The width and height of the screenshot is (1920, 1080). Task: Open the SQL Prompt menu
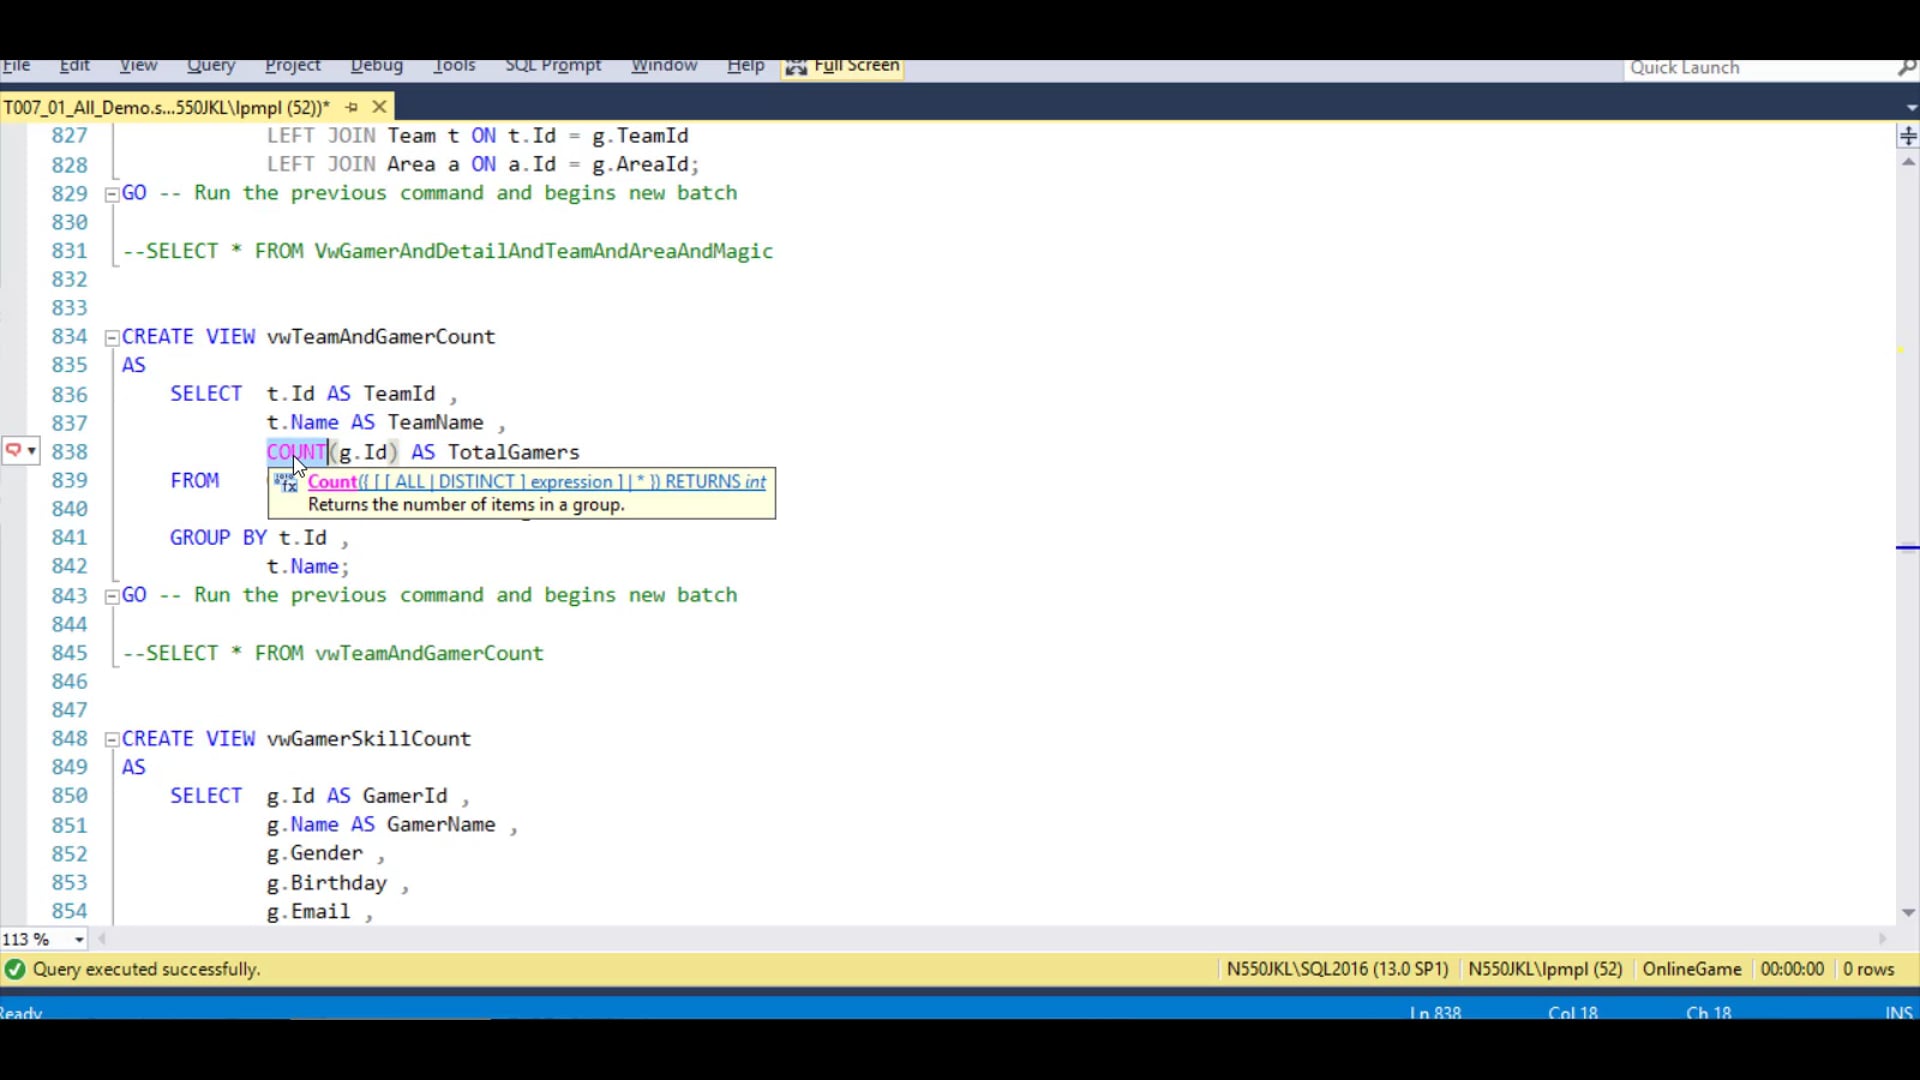pyautogui.click(x=552, y=66)
